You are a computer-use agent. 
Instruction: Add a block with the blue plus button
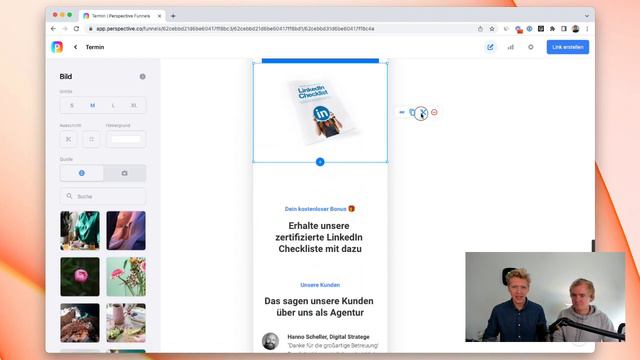click(320, 162)
